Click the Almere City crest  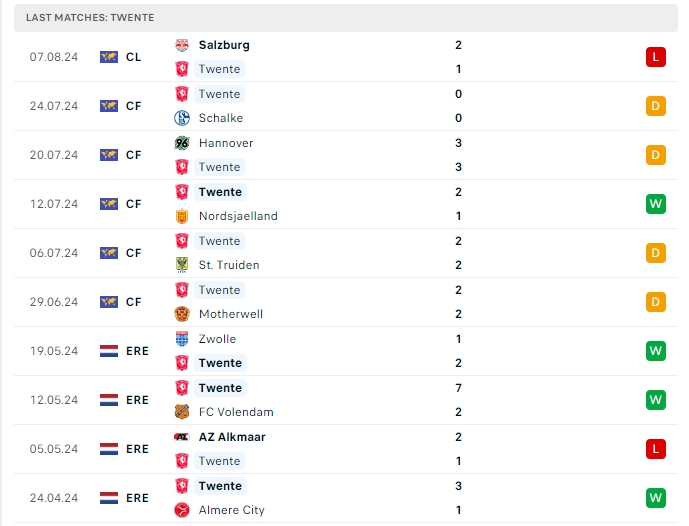pyautogui.click(x=182, y=510)
